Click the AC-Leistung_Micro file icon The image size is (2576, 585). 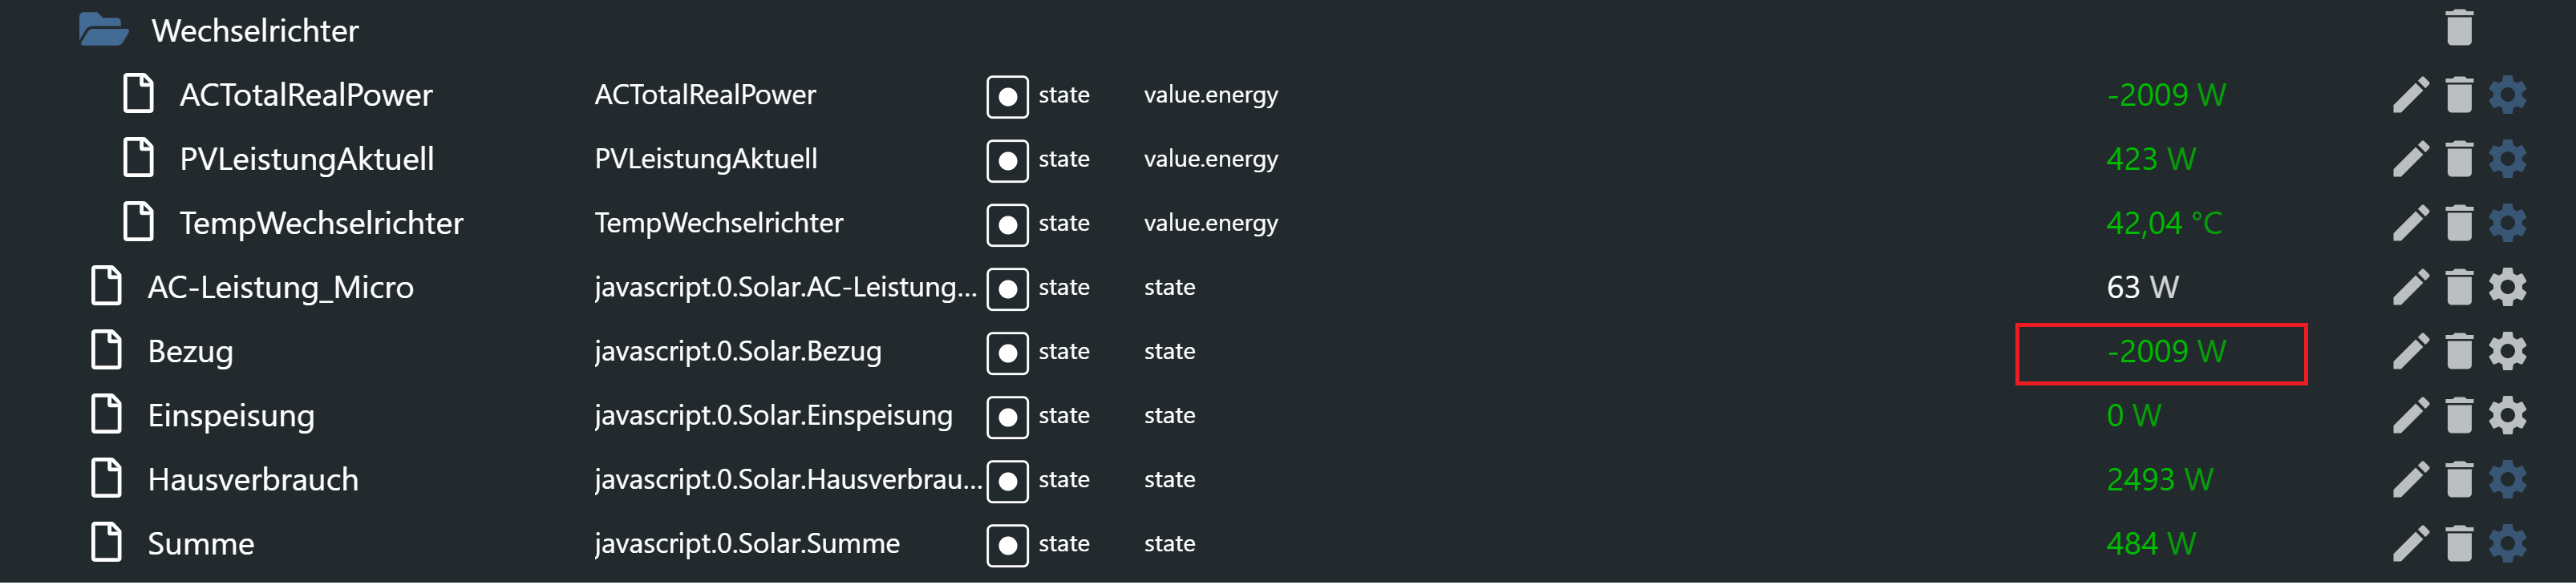[x=106, y=287]
